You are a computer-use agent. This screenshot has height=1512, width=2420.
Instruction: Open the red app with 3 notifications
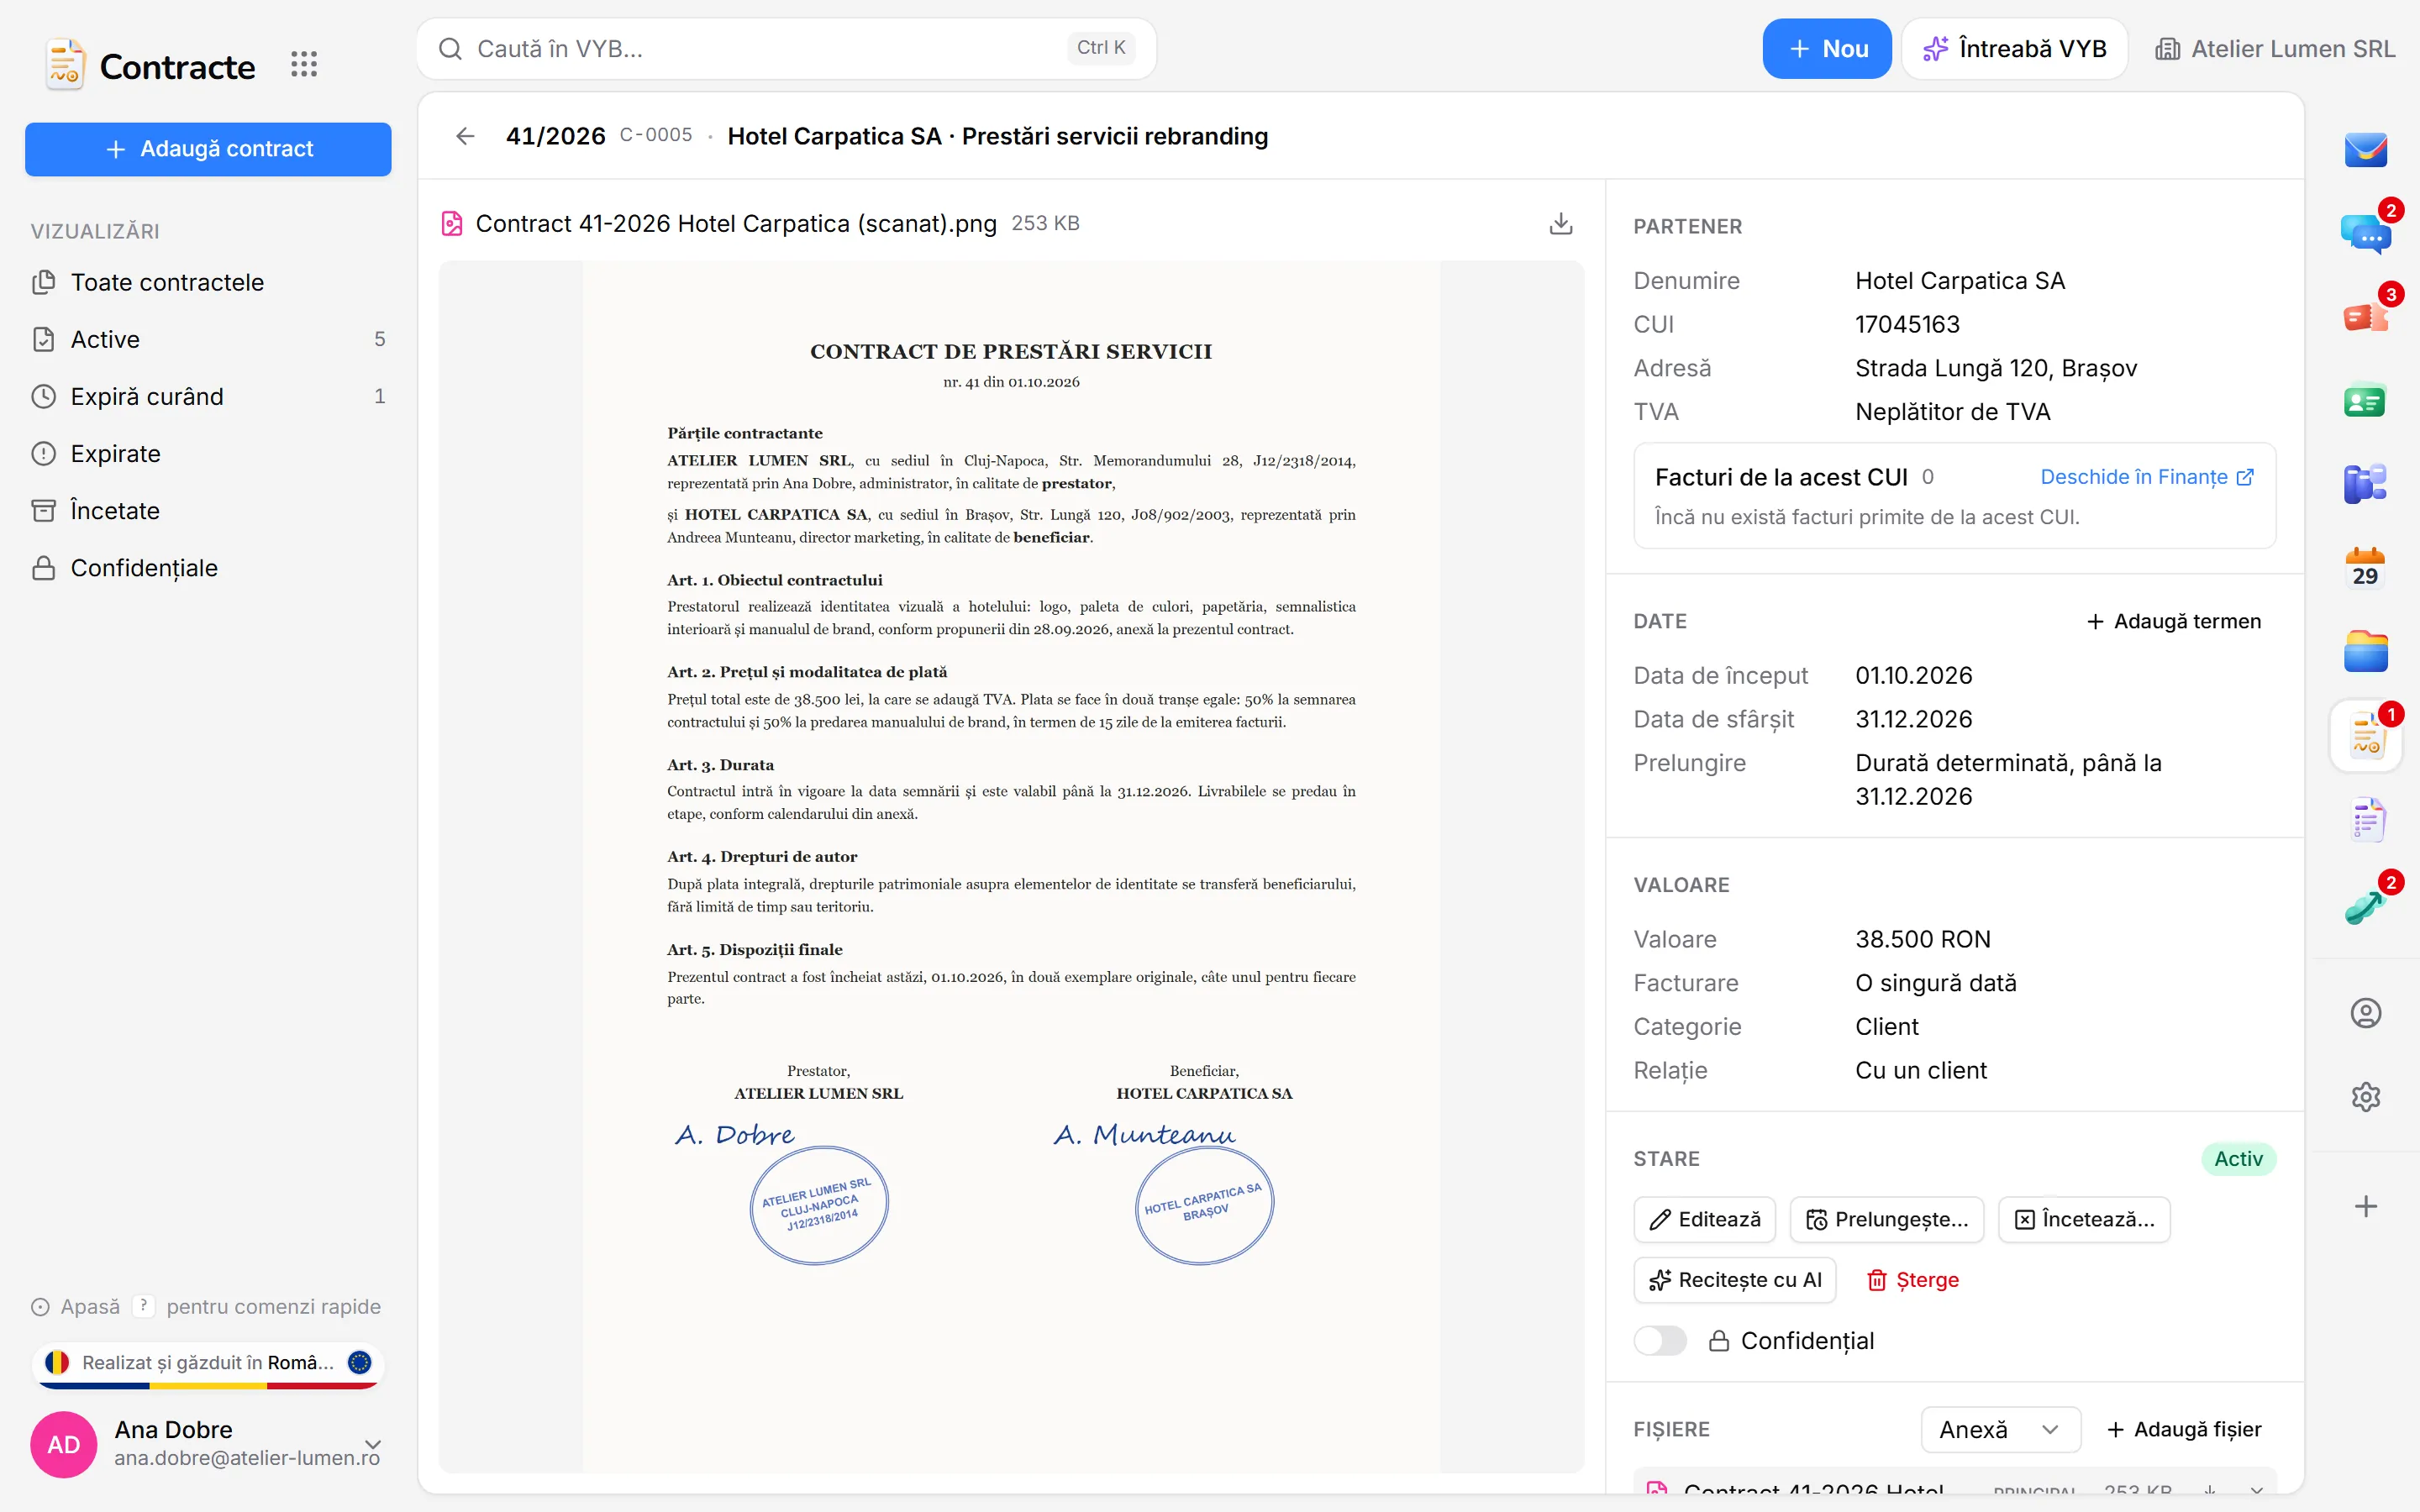2365,318
